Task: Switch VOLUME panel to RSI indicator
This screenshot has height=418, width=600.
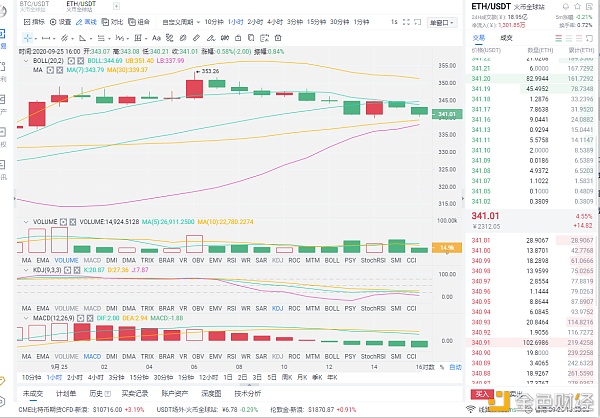Action: point(232,260)
